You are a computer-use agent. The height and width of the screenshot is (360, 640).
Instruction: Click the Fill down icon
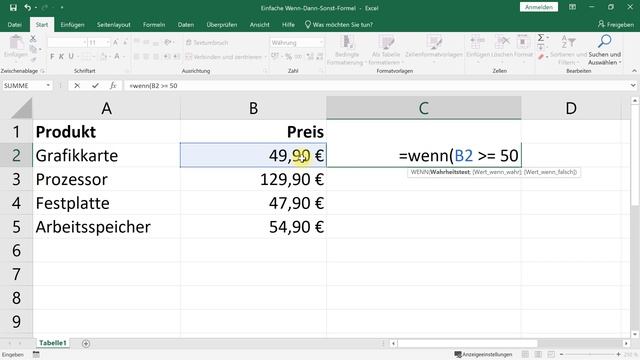[x=541, y=47]
